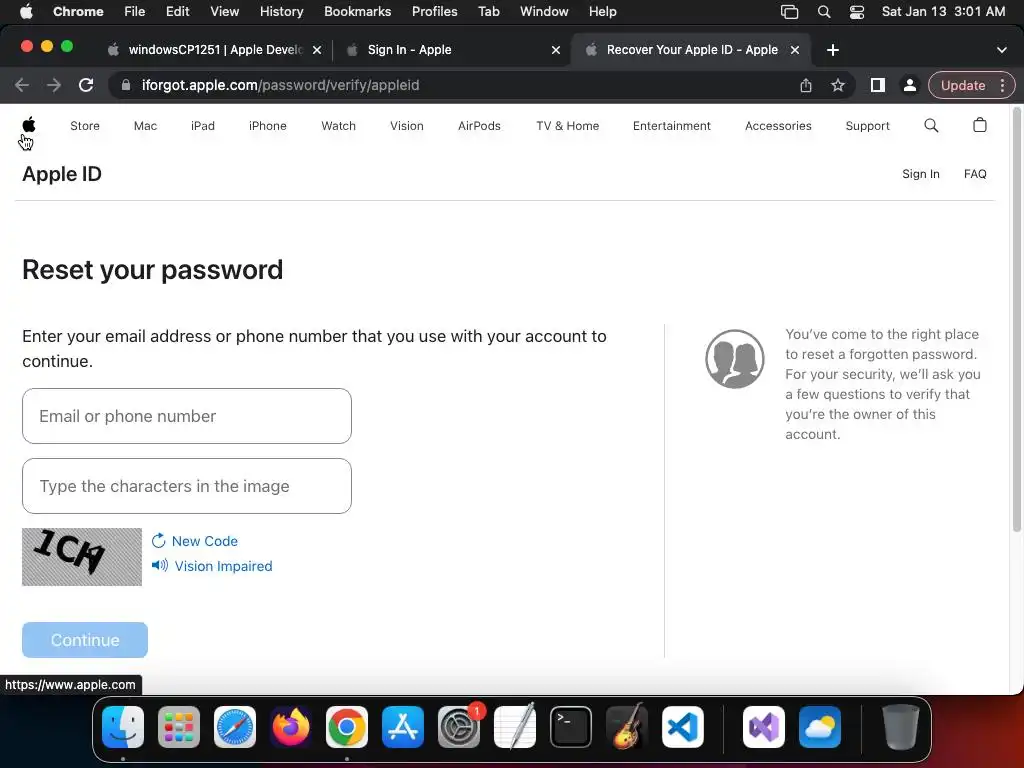
Task: Reload the page with refresh icon
Action: (86, 85)
